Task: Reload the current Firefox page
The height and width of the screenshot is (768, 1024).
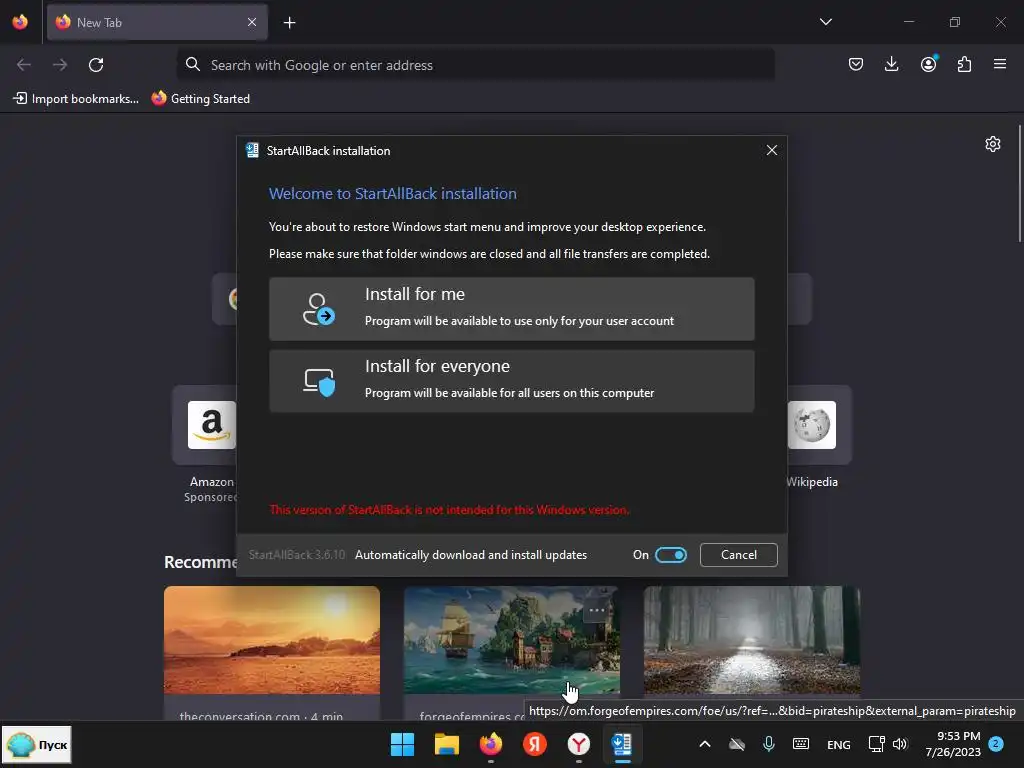Action: pos(96,65)
